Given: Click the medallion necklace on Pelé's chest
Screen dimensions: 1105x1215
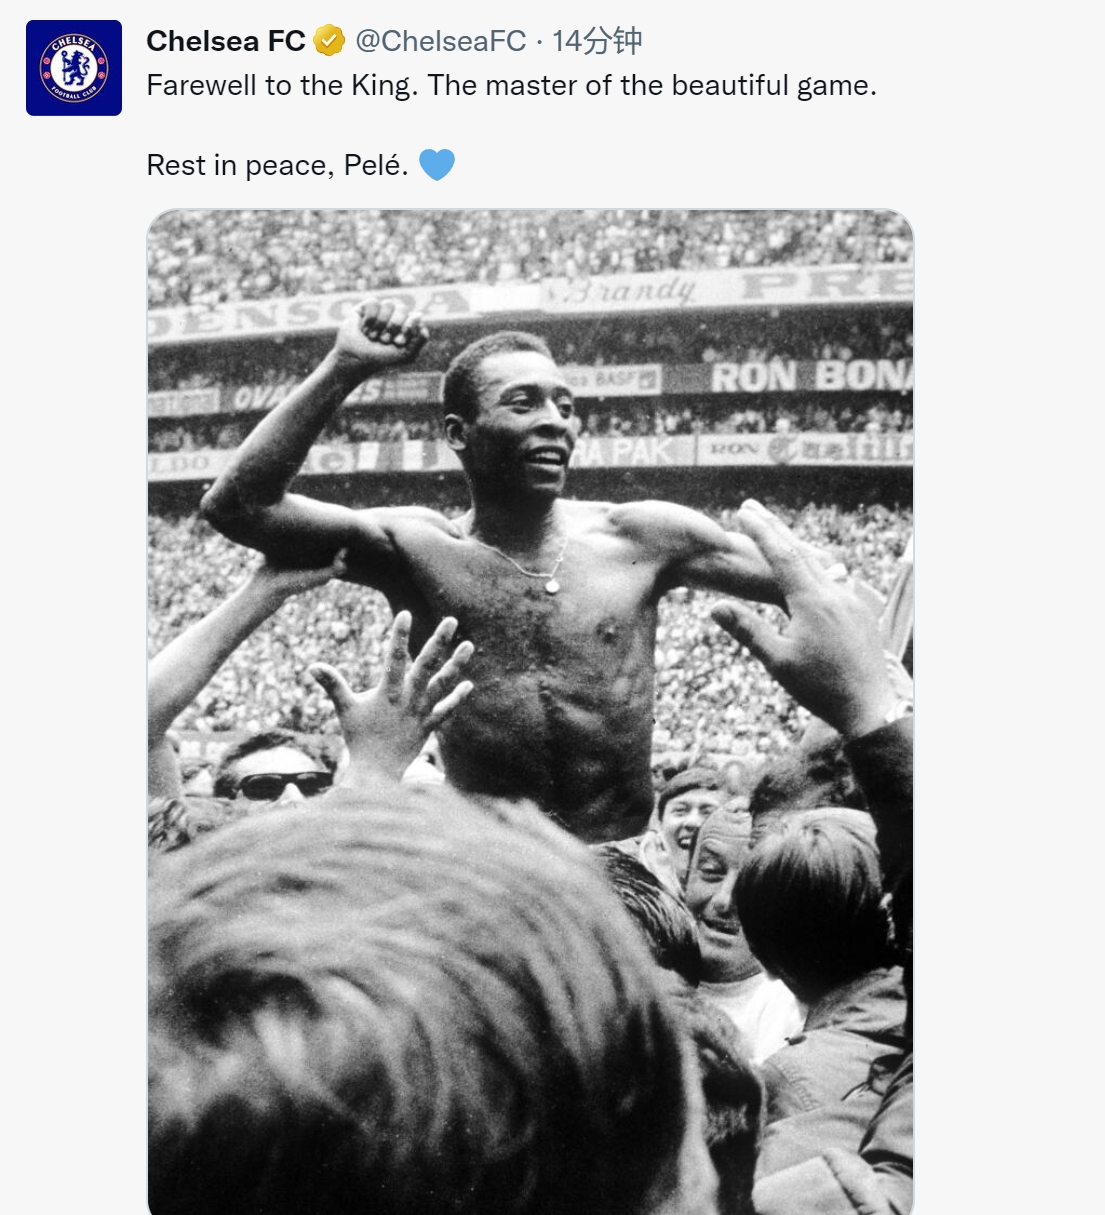Looking at the screenshot, I should point(552,583).
